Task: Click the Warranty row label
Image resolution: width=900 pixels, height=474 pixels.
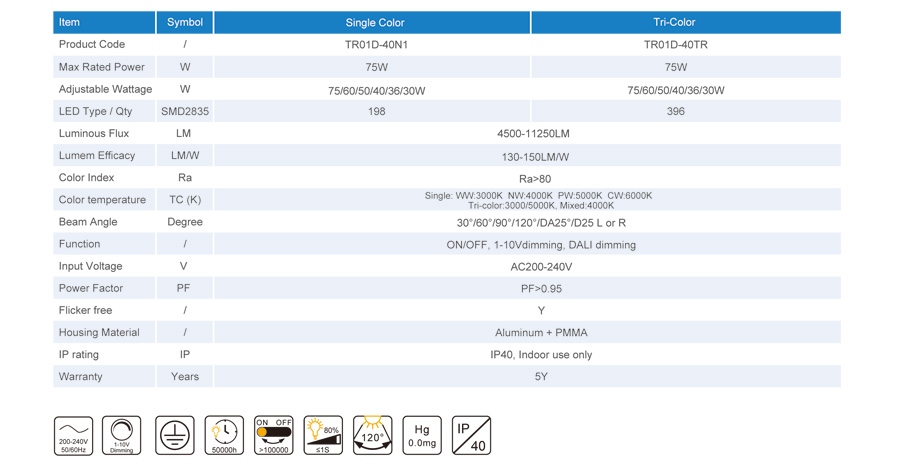Action: coord(81,377)
